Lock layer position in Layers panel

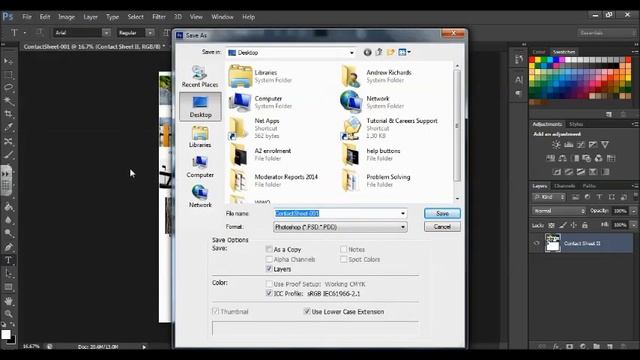pos(573,225)
